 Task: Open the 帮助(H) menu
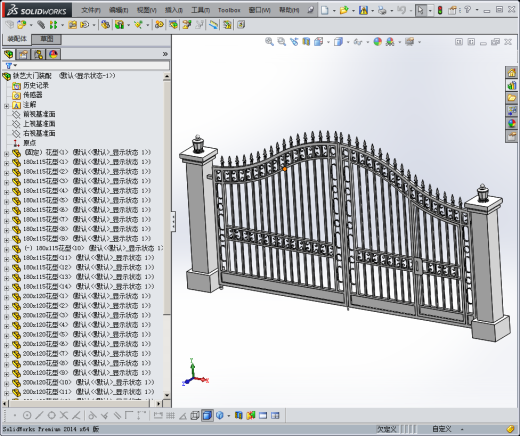point(289,10)
